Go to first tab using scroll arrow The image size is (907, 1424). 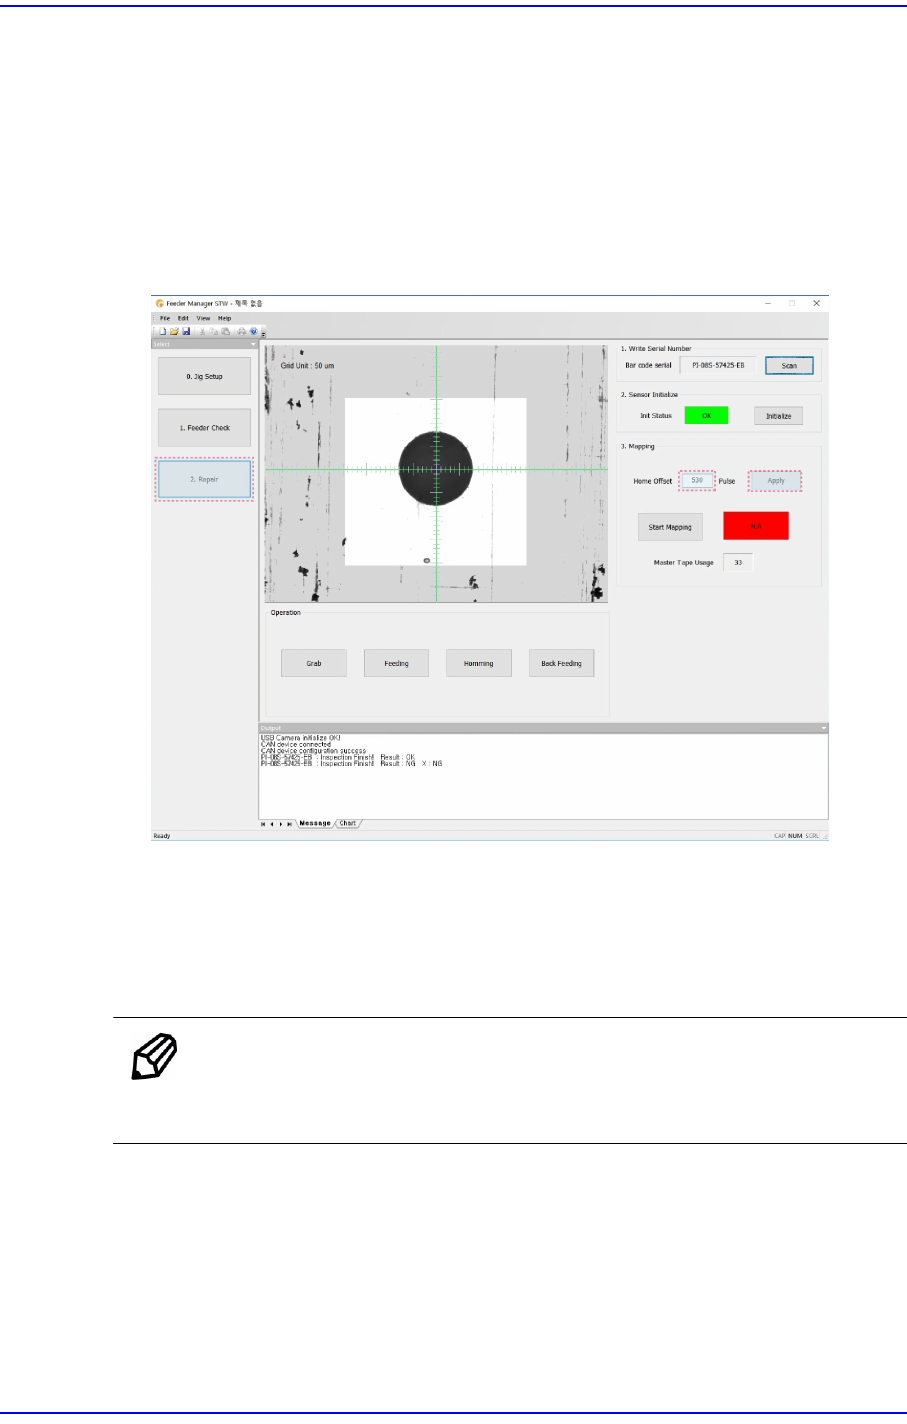coord(263,824)
